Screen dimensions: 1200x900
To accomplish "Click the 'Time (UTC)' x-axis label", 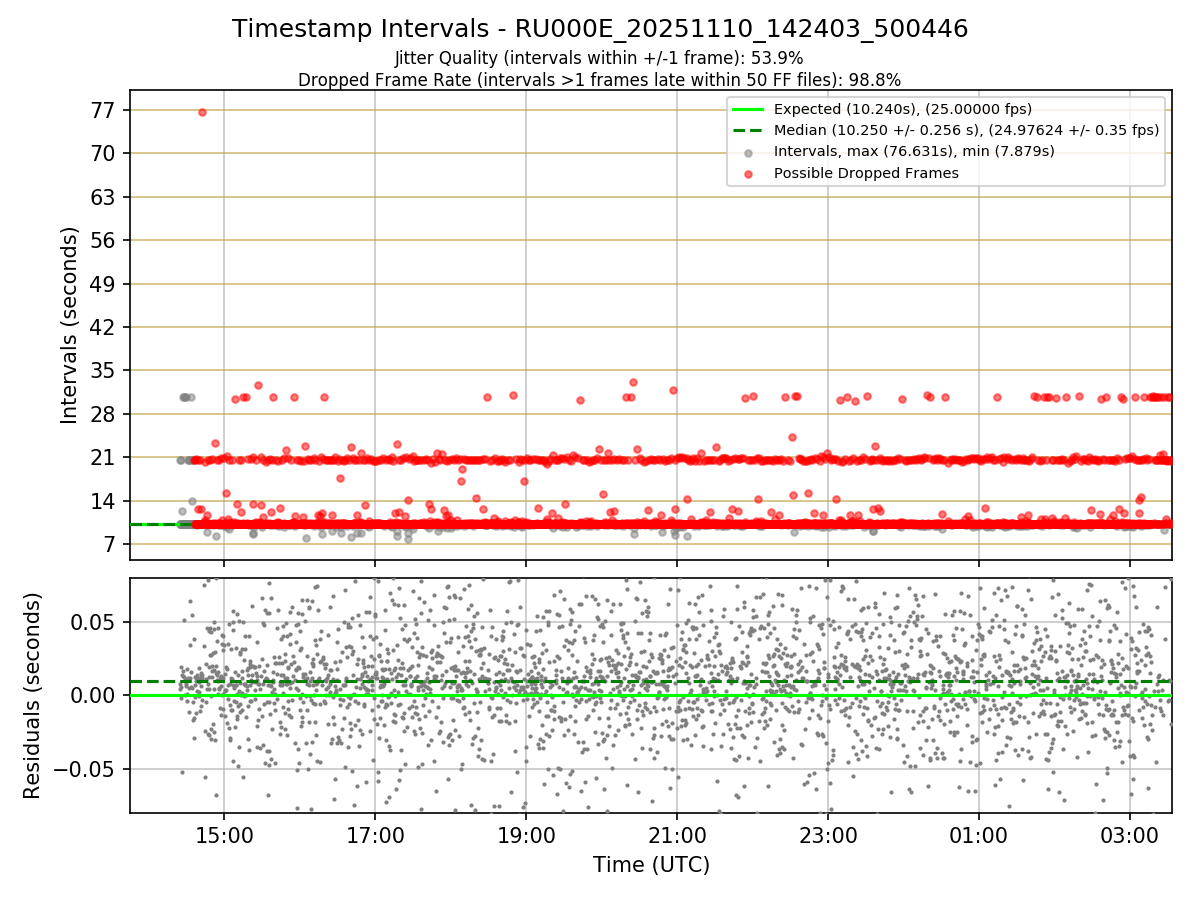I will (651, 864).
